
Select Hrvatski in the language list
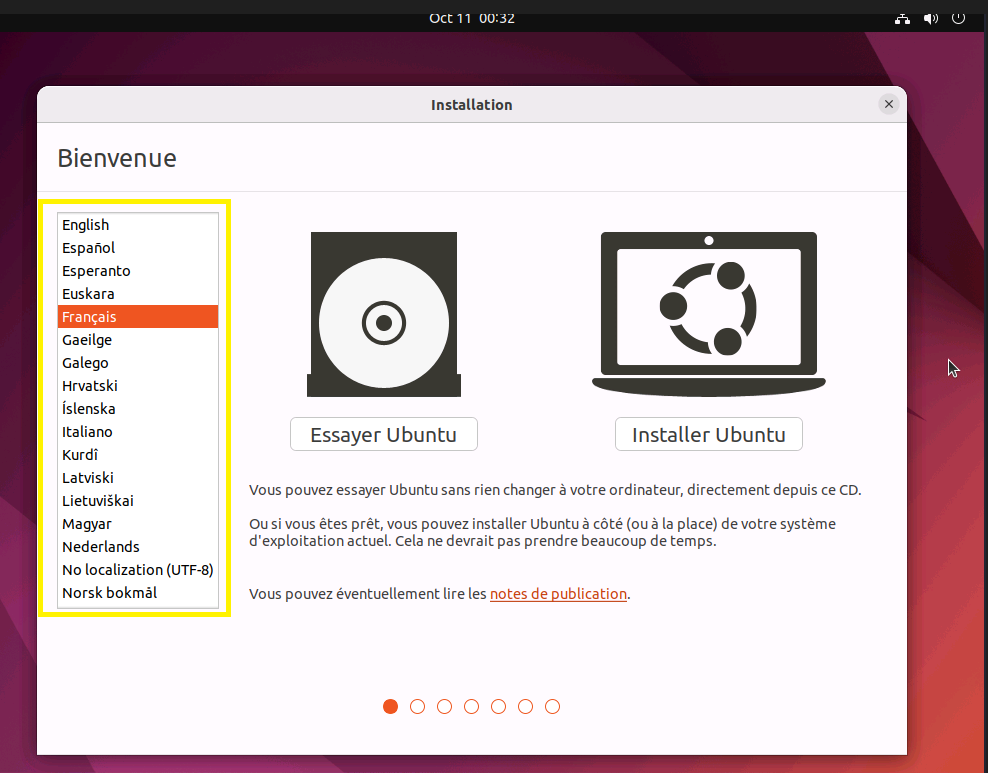point(90,386)
